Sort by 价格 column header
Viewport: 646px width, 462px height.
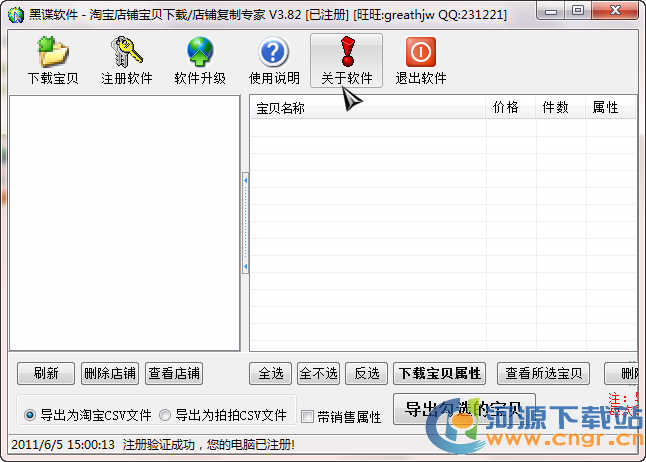(x=511, y=108)
